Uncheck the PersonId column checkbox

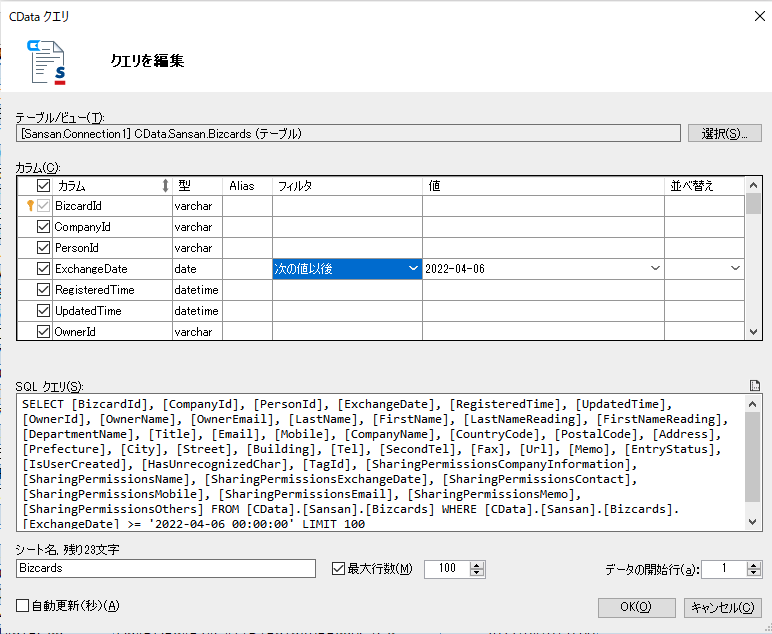(x=43, y=248)
